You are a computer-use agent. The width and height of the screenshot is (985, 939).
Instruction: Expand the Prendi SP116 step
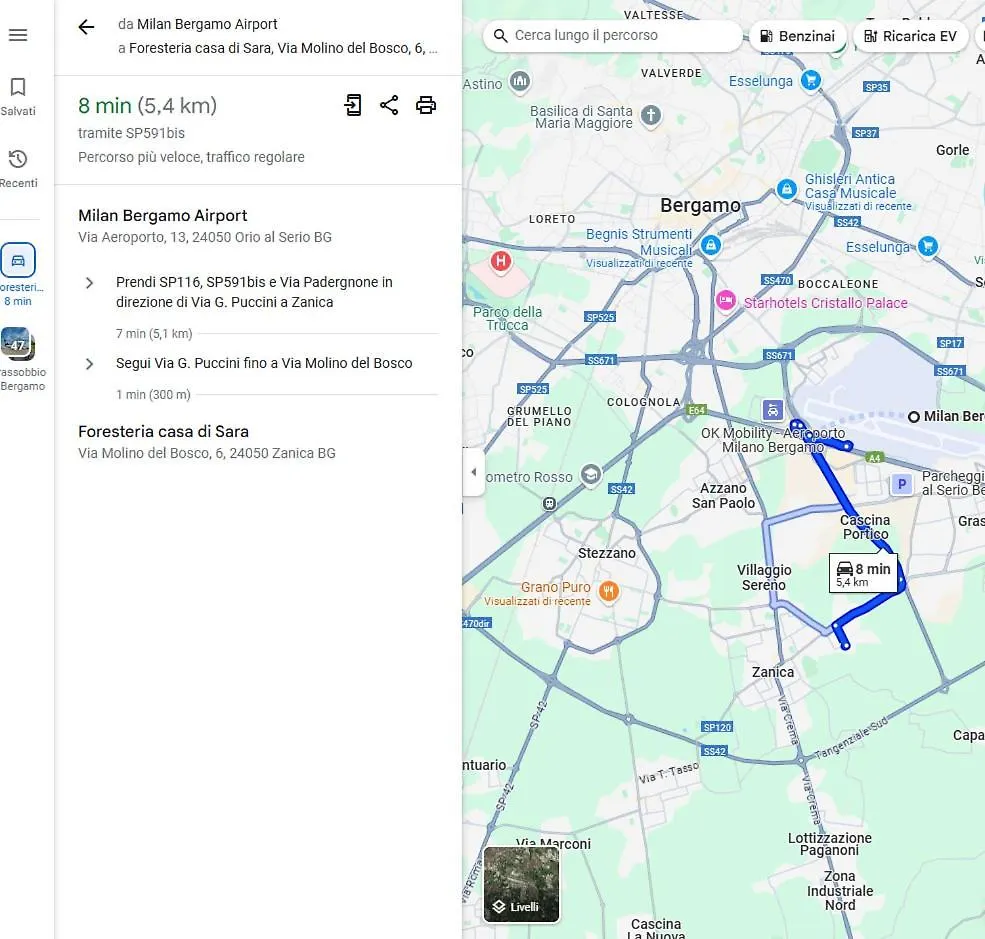coord(89,283)
